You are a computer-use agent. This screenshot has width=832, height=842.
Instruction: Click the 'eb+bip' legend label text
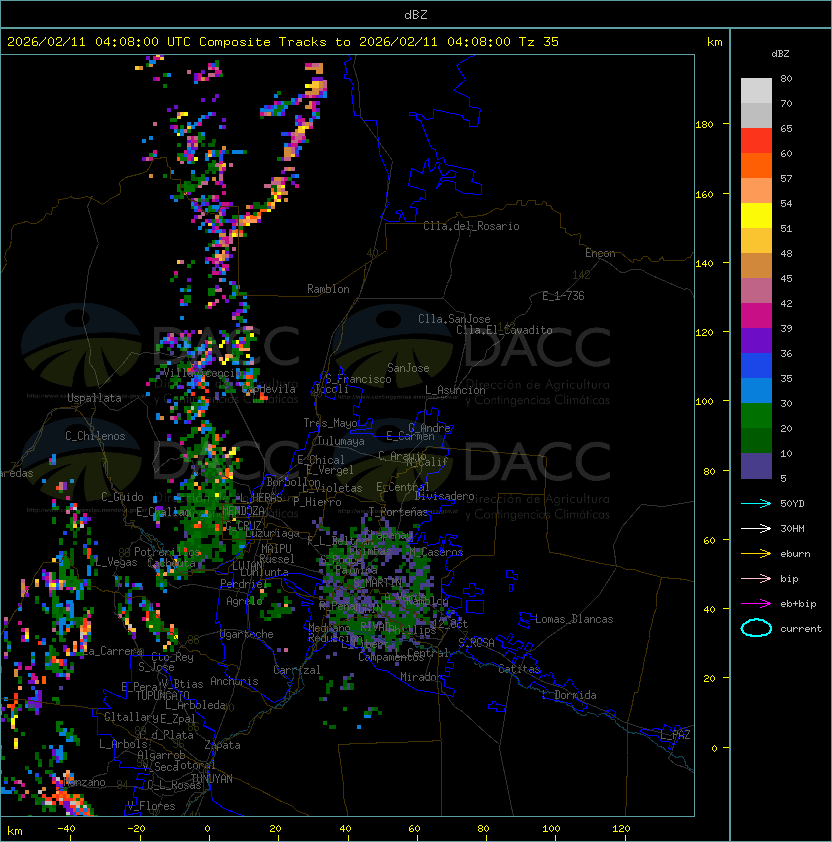click(x=798, y=604)
